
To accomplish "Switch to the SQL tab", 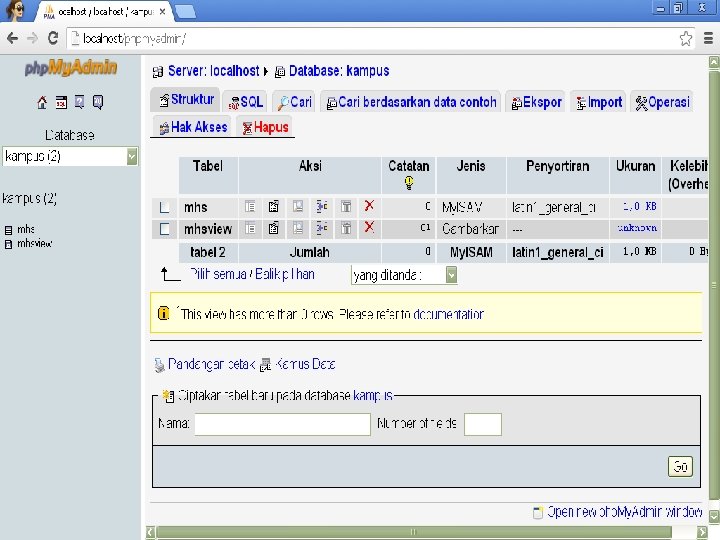I will pos(246,102).
